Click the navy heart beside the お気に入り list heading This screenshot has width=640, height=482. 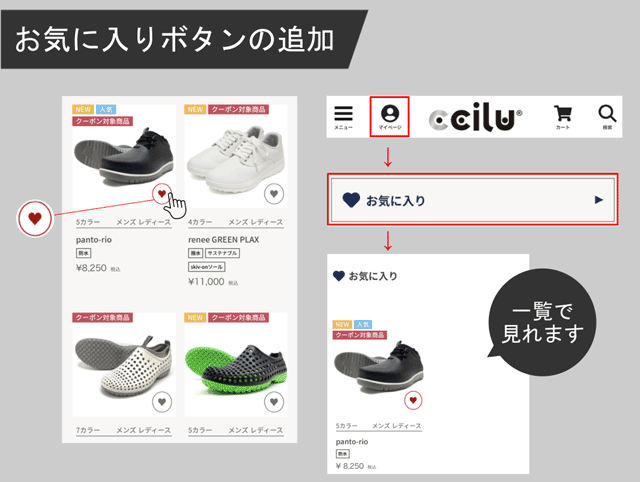(x=339, y=276)
